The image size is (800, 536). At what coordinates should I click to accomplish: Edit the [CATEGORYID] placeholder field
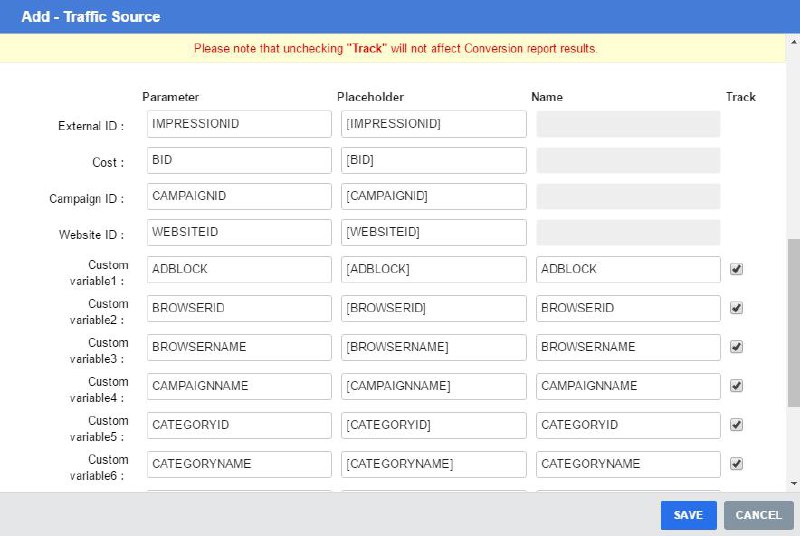(x=434, y=425)
